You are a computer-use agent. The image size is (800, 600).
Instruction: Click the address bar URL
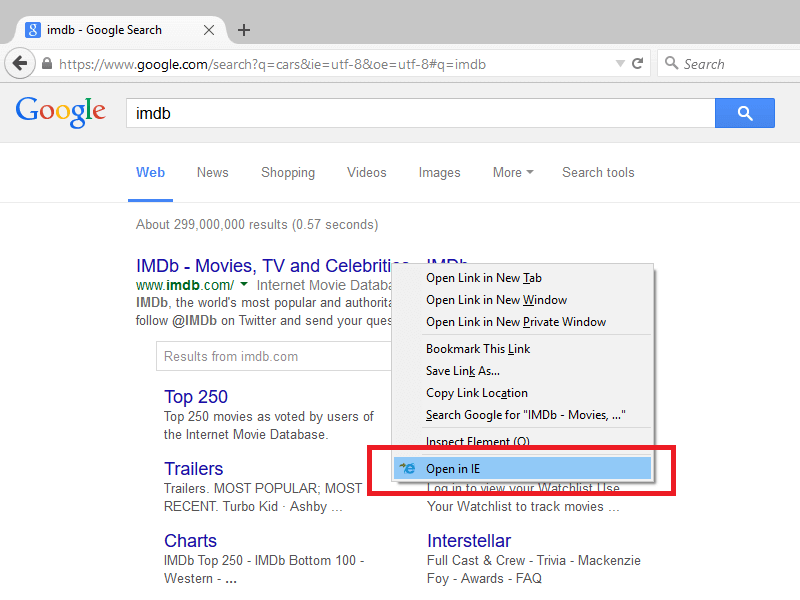point(272,64)
